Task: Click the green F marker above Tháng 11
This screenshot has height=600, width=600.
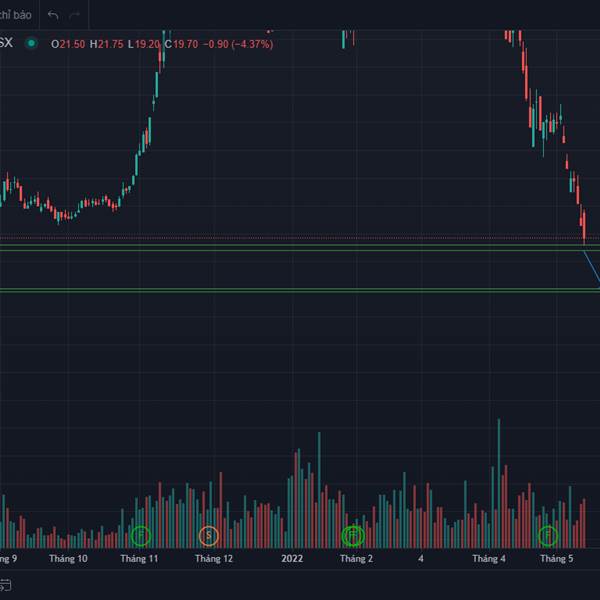Action: pyautogui.click(x=141, y=535)
